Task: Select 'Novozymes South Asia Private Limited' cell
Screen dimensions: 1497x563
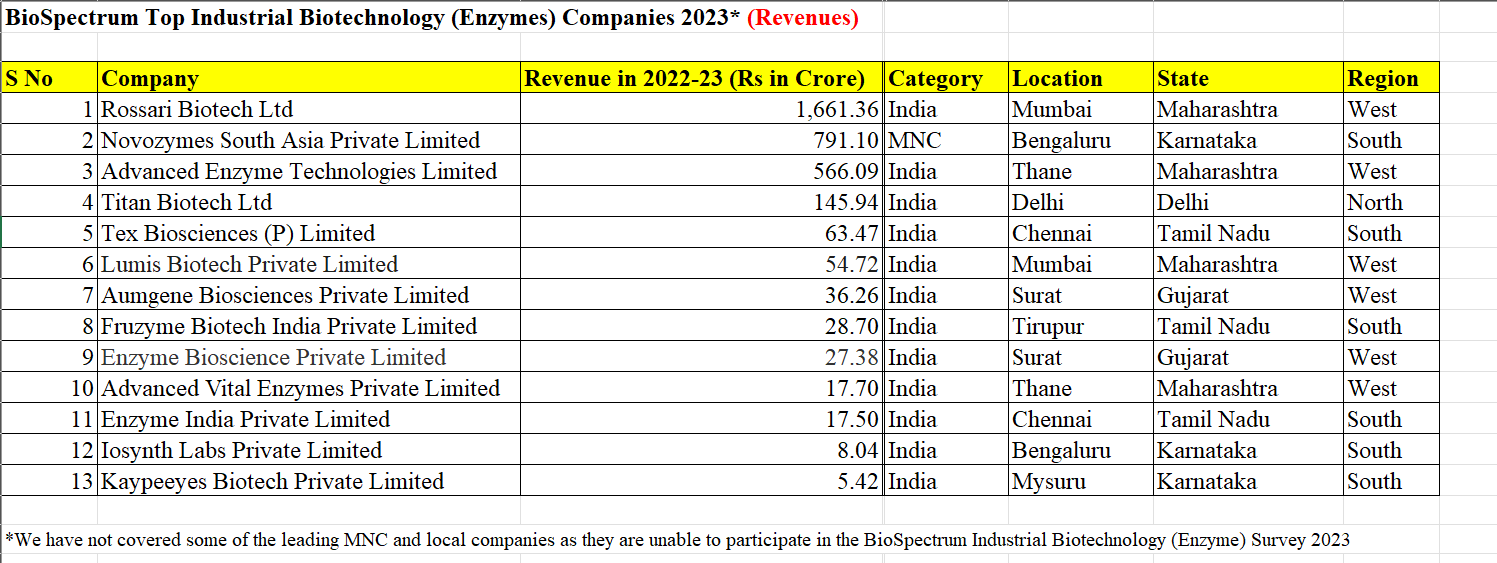Action: click(x=309, y=140)
